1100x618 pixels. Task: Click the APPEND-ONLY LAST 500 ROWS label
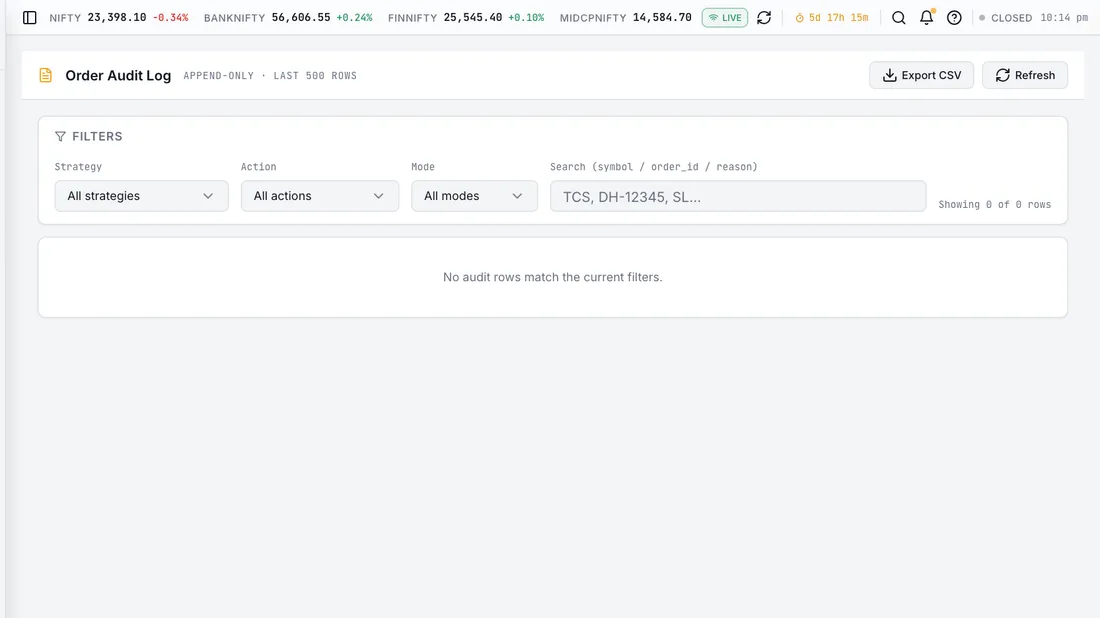[270, 76]
